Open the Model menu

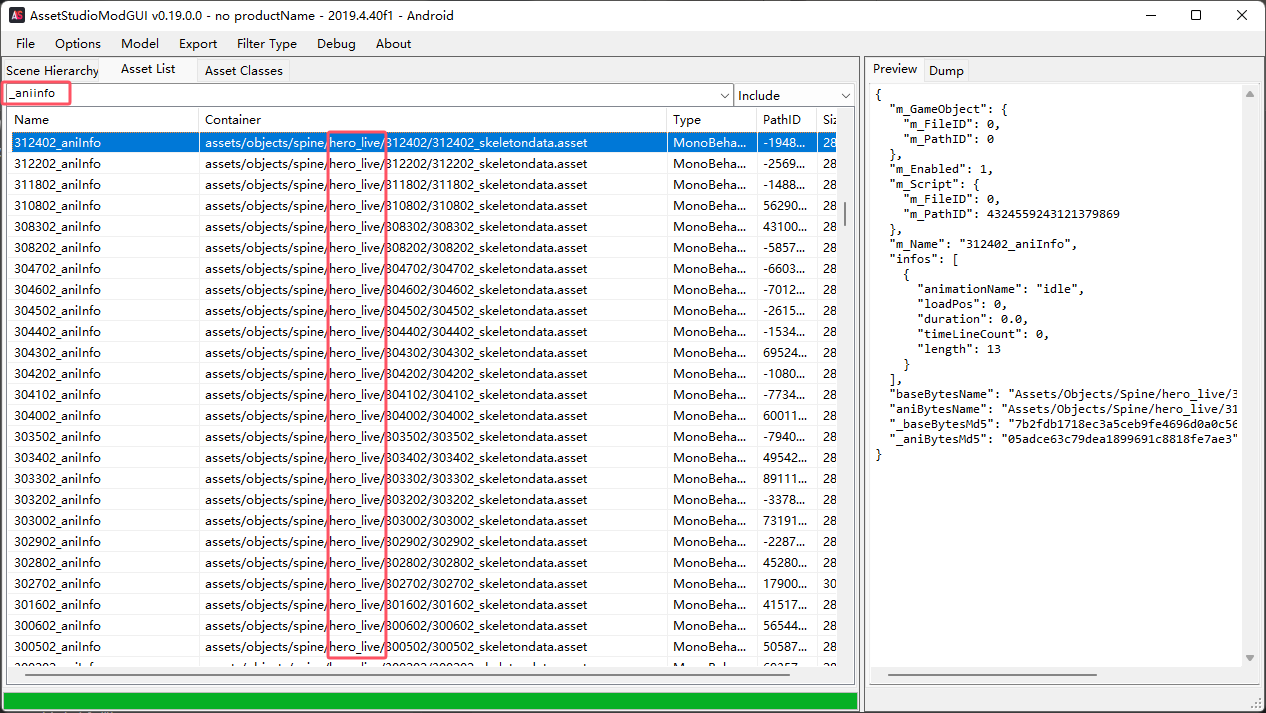tap(140, 43)
